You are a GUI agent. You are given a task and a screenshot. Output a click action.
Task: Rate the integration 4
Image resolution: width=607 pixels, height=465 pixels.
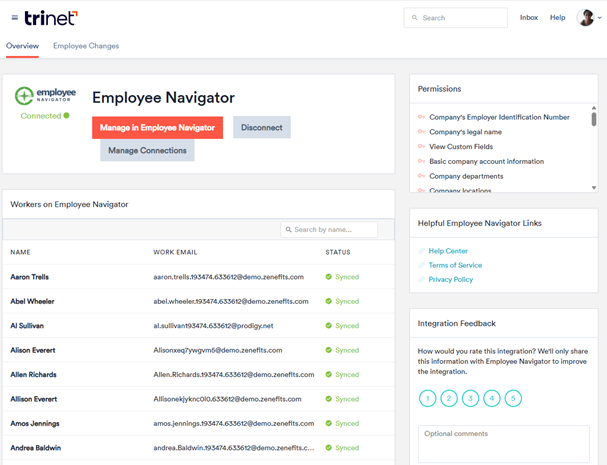coord(492,398)
